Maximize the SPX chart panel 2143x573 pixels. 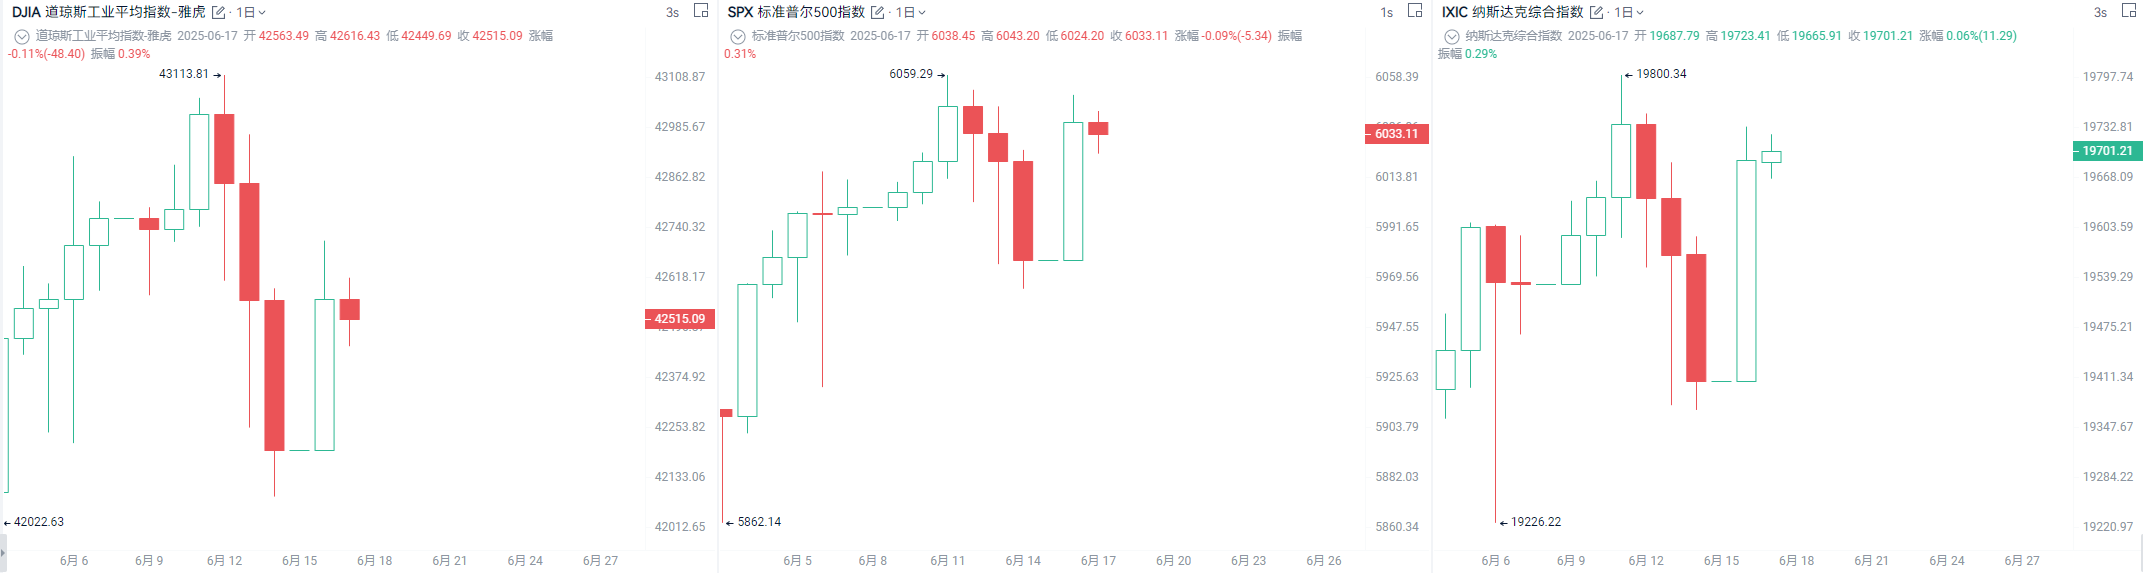[1415, 11]
